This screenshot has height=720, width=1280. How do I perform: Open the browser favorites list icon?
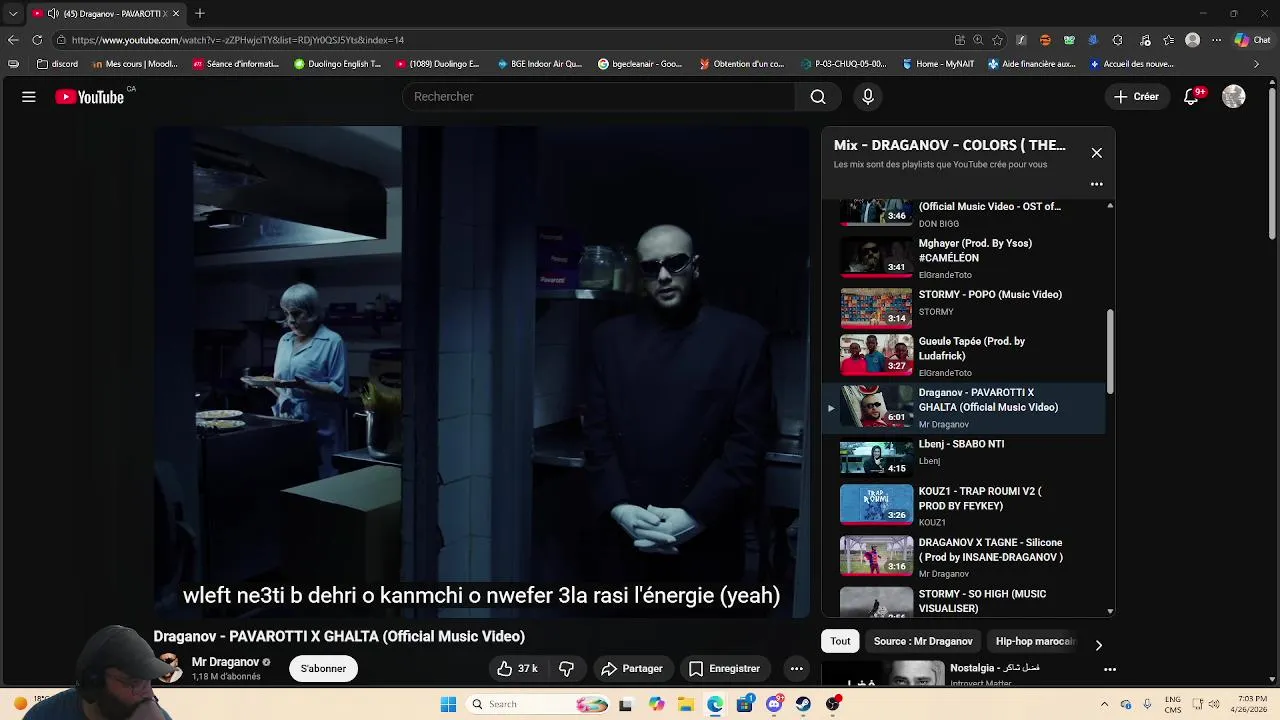pos(1169,40)
